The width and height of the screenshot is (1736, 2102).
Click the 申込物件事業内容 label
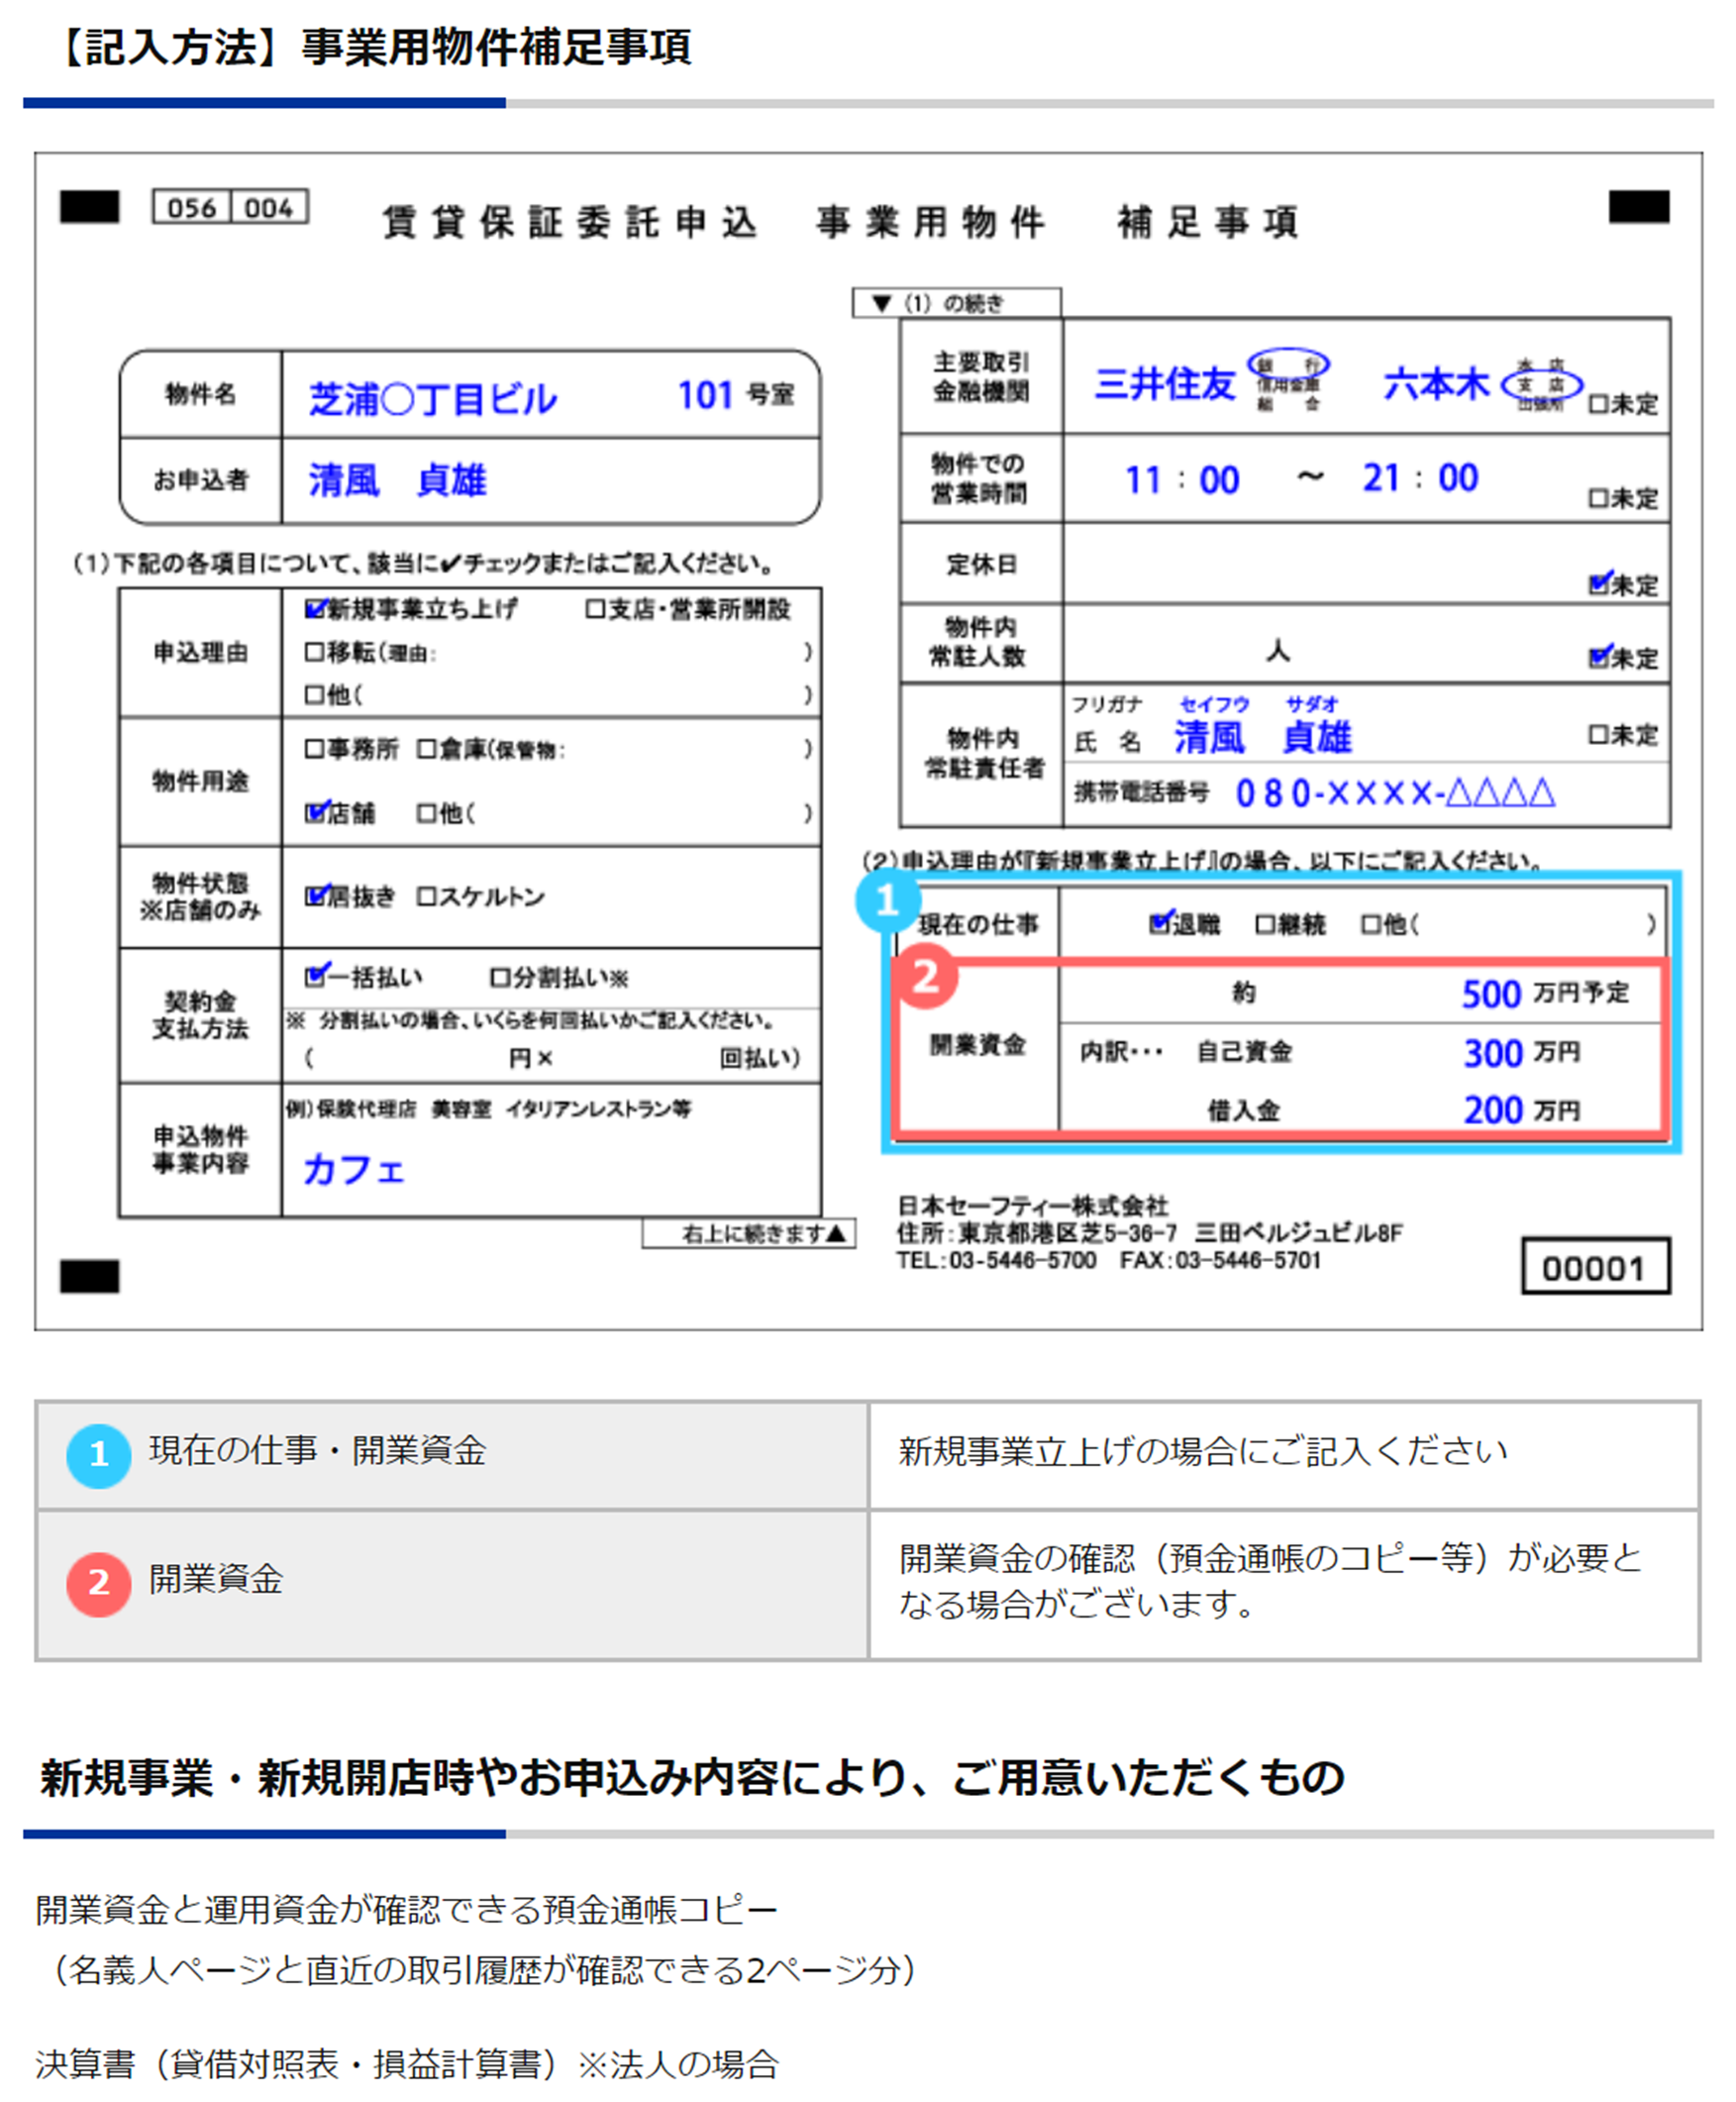(200, 1149)
